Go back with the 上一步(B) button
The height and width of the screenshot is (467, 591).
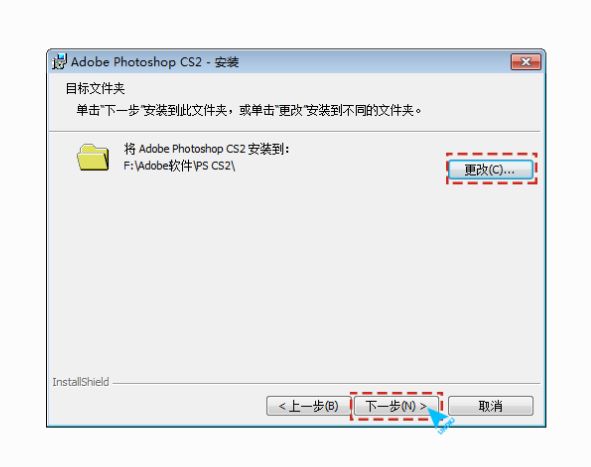click(x=308, y=406)
